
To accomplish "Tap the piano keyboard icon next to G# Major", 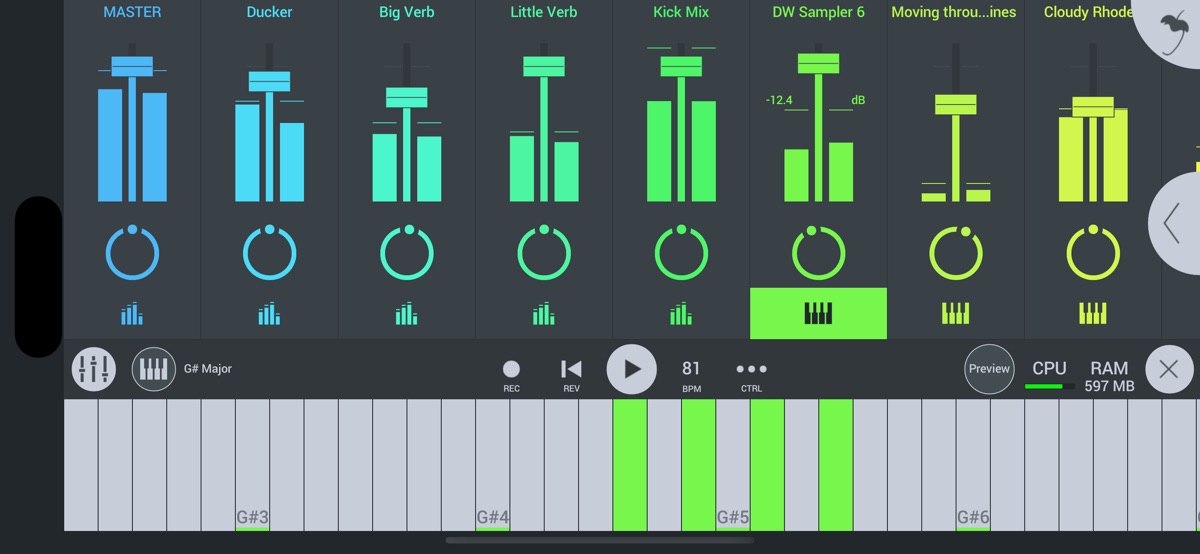I will pyautogui.click(x=153, y=369).
